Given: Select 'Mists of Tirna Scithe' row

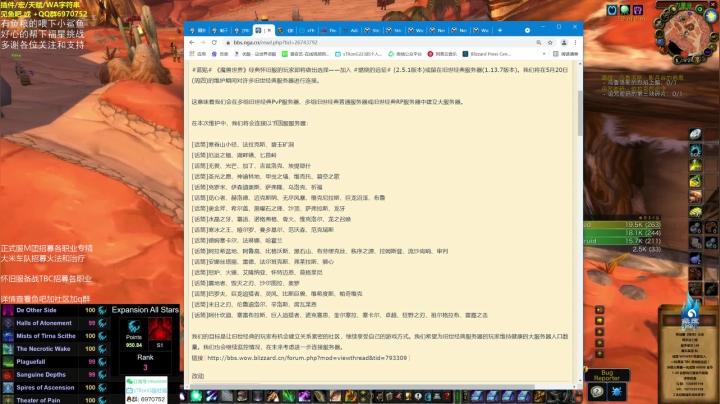Looking at the screenshot, I should tap(55, 336).
